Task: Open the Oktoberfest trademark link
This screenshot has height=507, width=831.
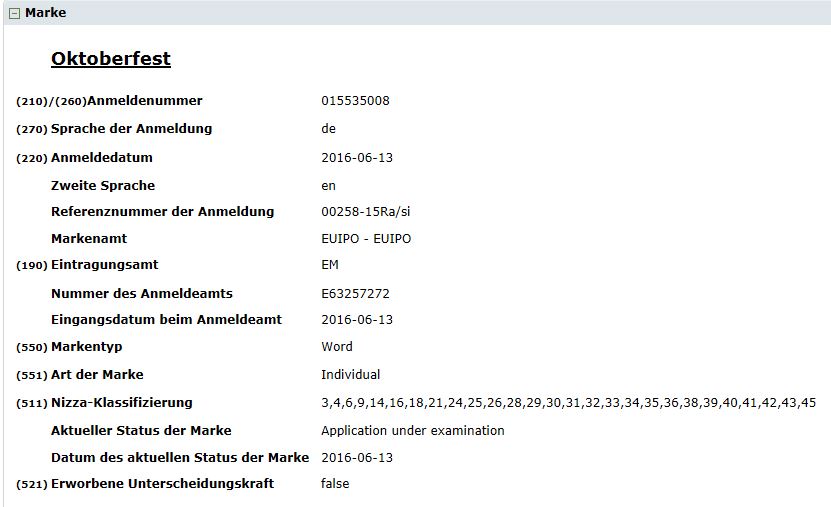Action: coord(111,58)
